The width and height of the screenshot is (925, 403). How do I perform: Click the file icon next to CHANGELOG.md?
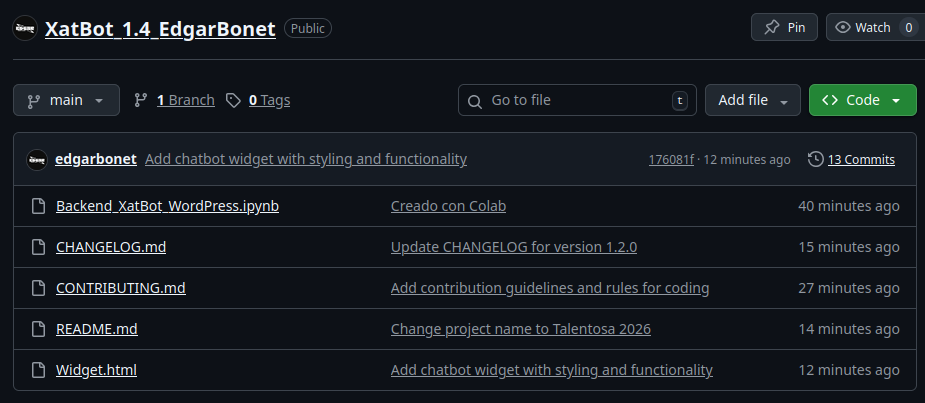click(x=38, y=247)
